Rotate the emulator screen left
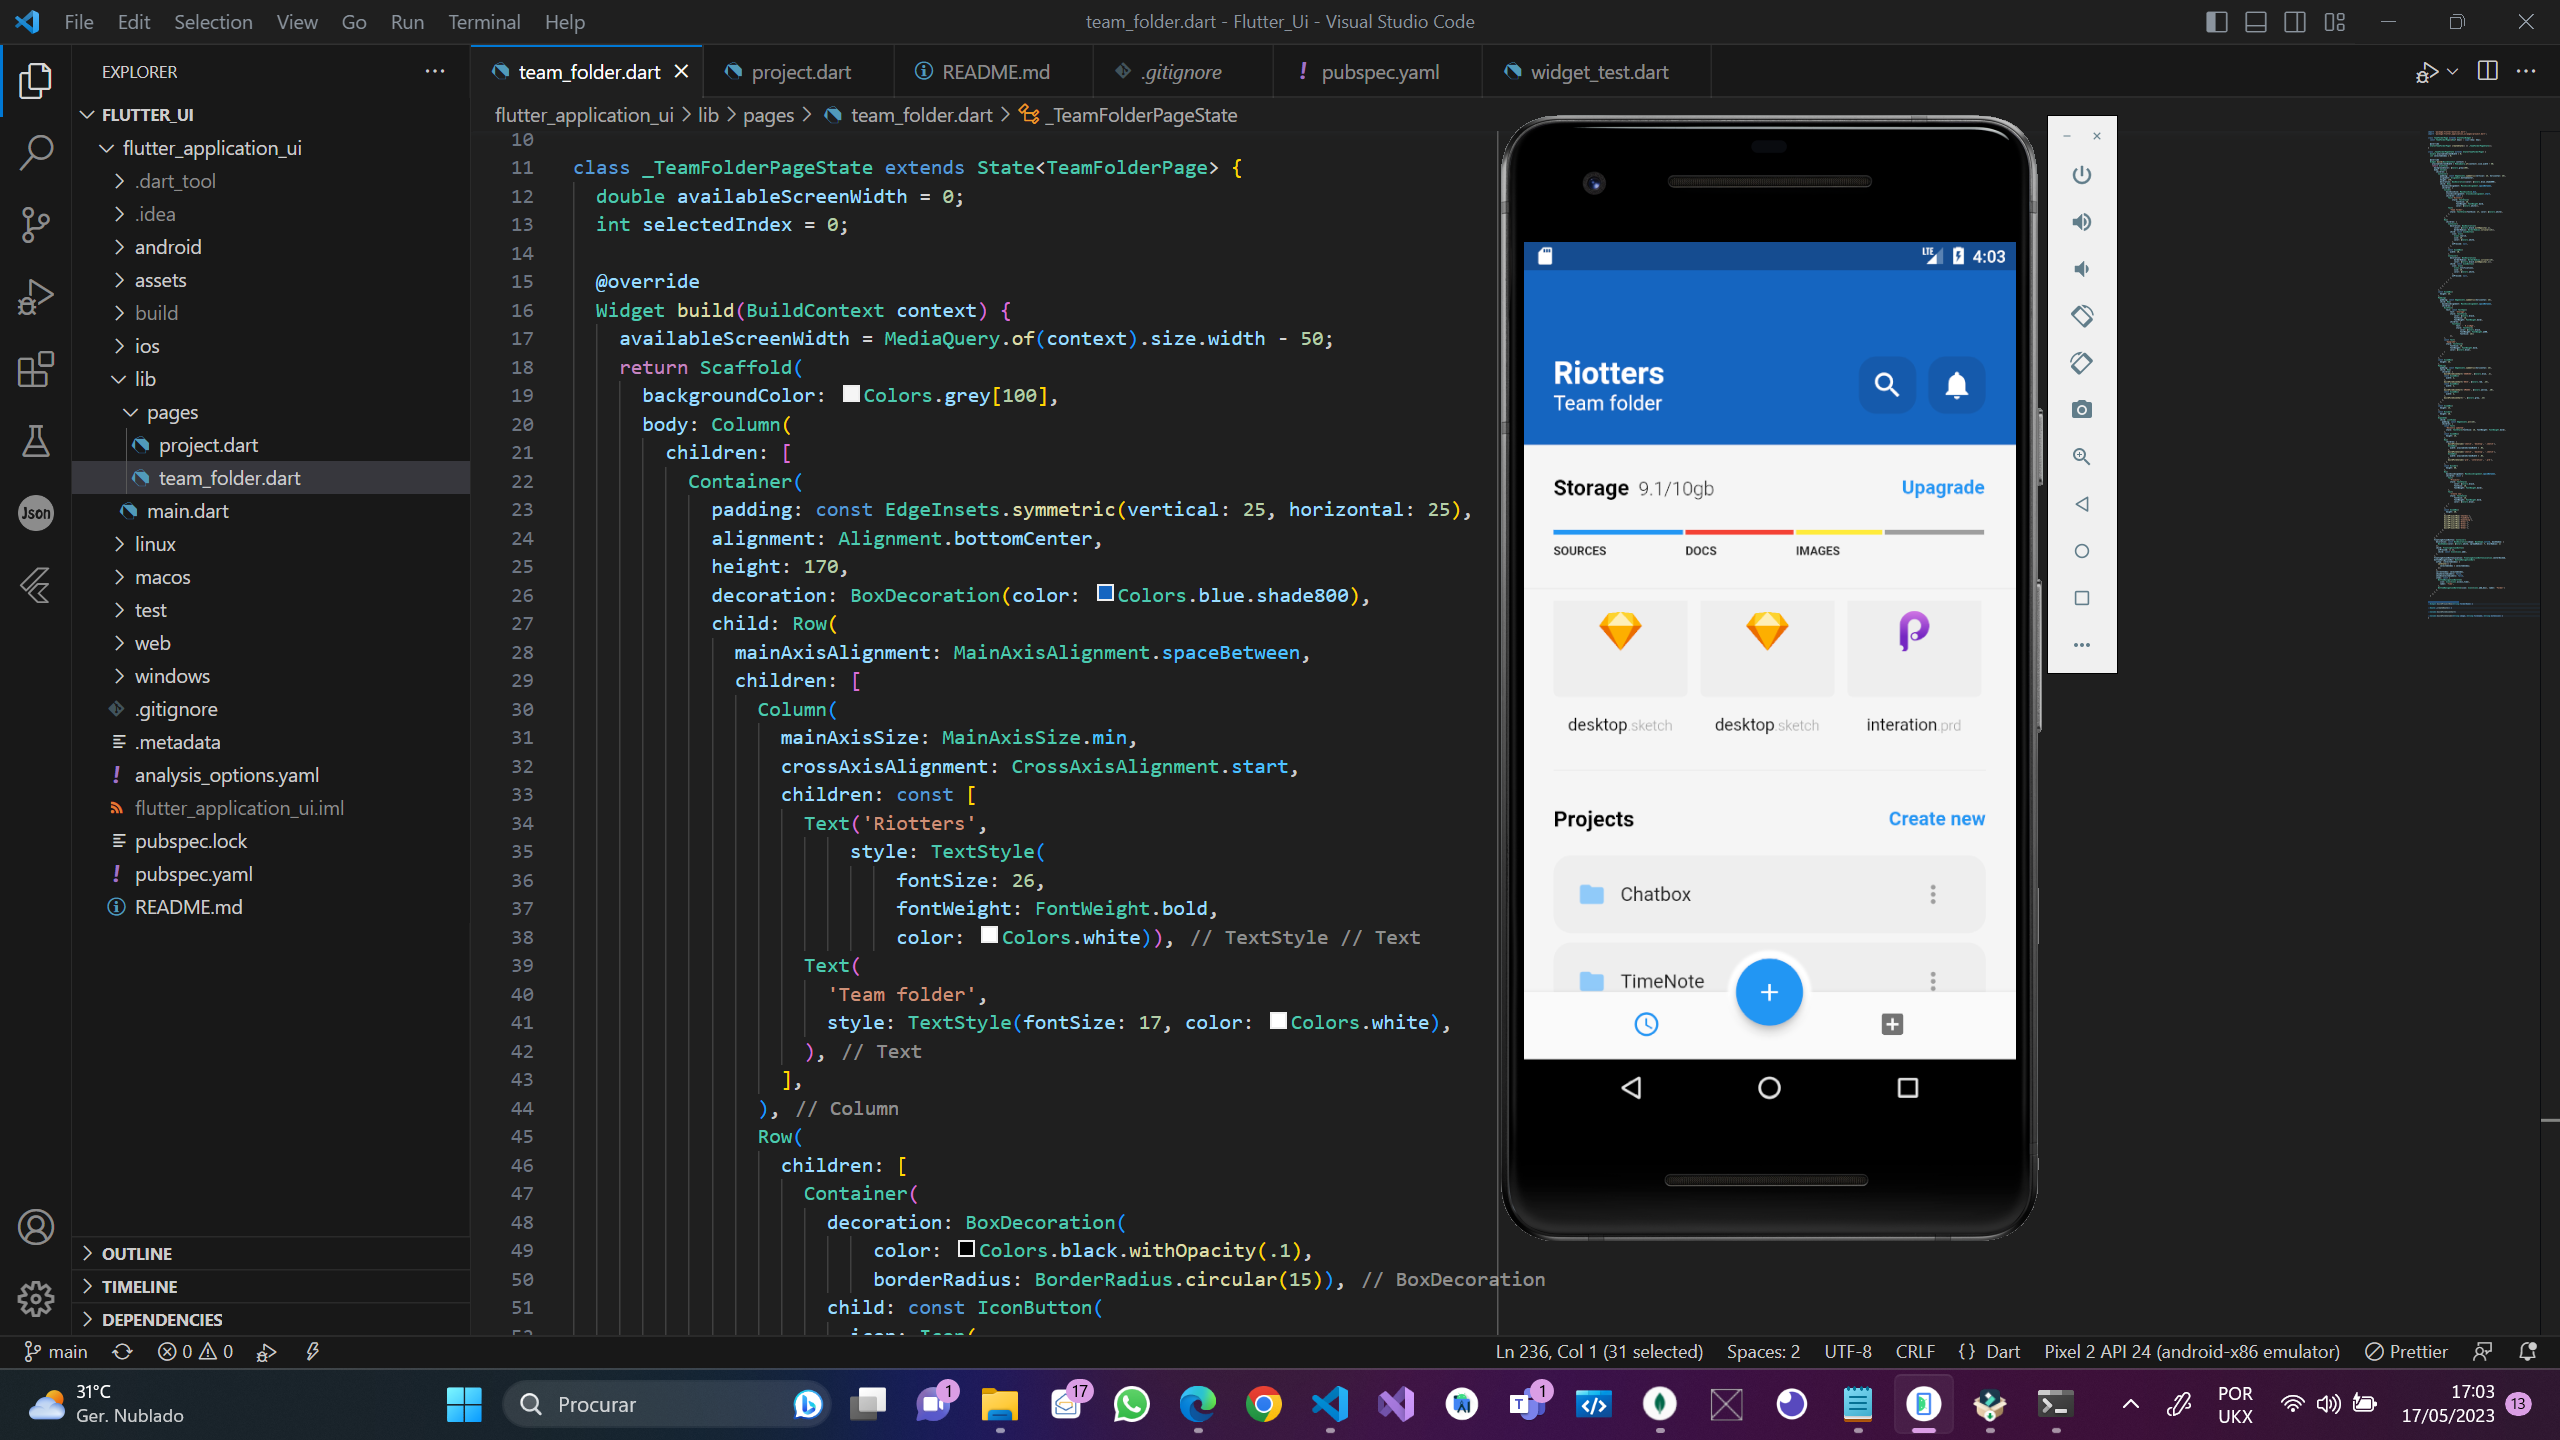Image resolution: width=2560 pixels, height=1440 pixels. click(x=2081, y=316)
